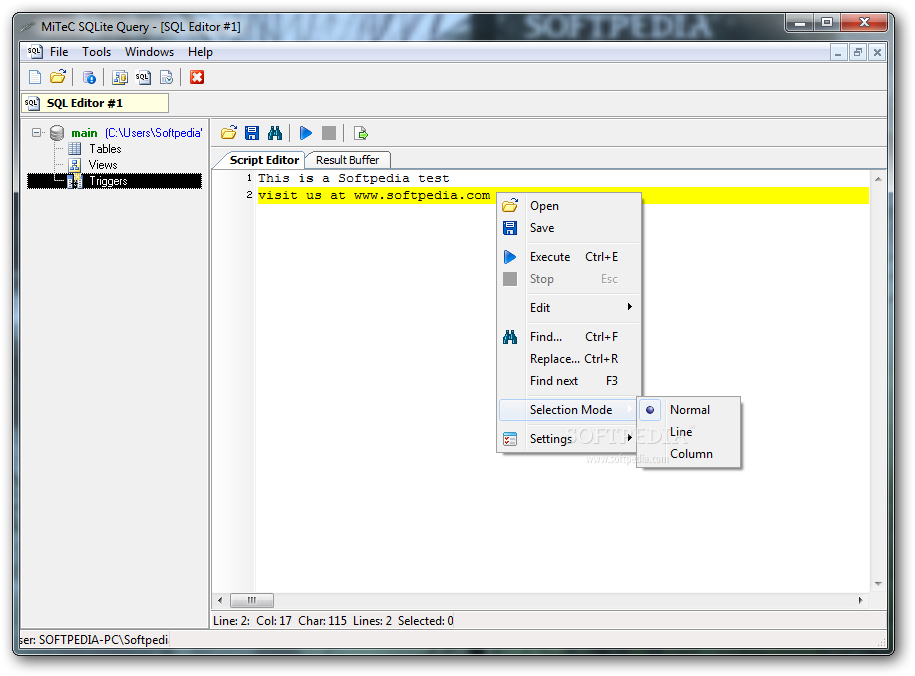Image resolution: width=915 pixels, height=676 pixels.
Task: Click the SQL icon left of File menu
Action: [x=35, y=51]
